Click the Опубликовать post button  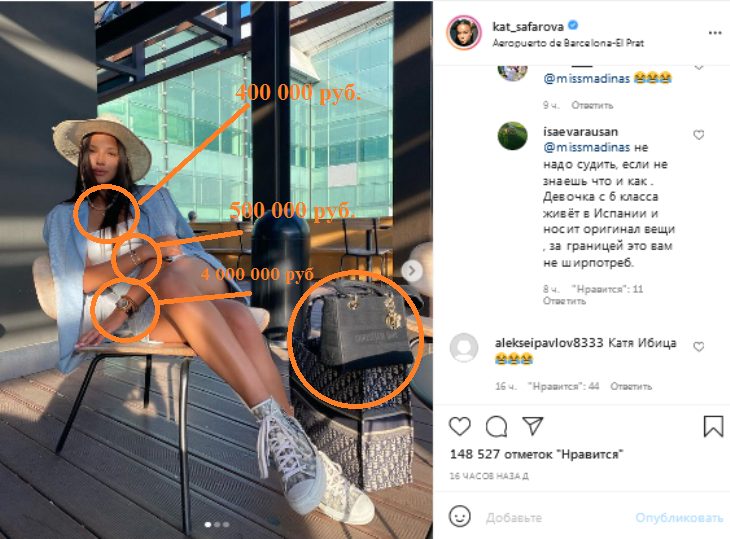coord(679,518)
